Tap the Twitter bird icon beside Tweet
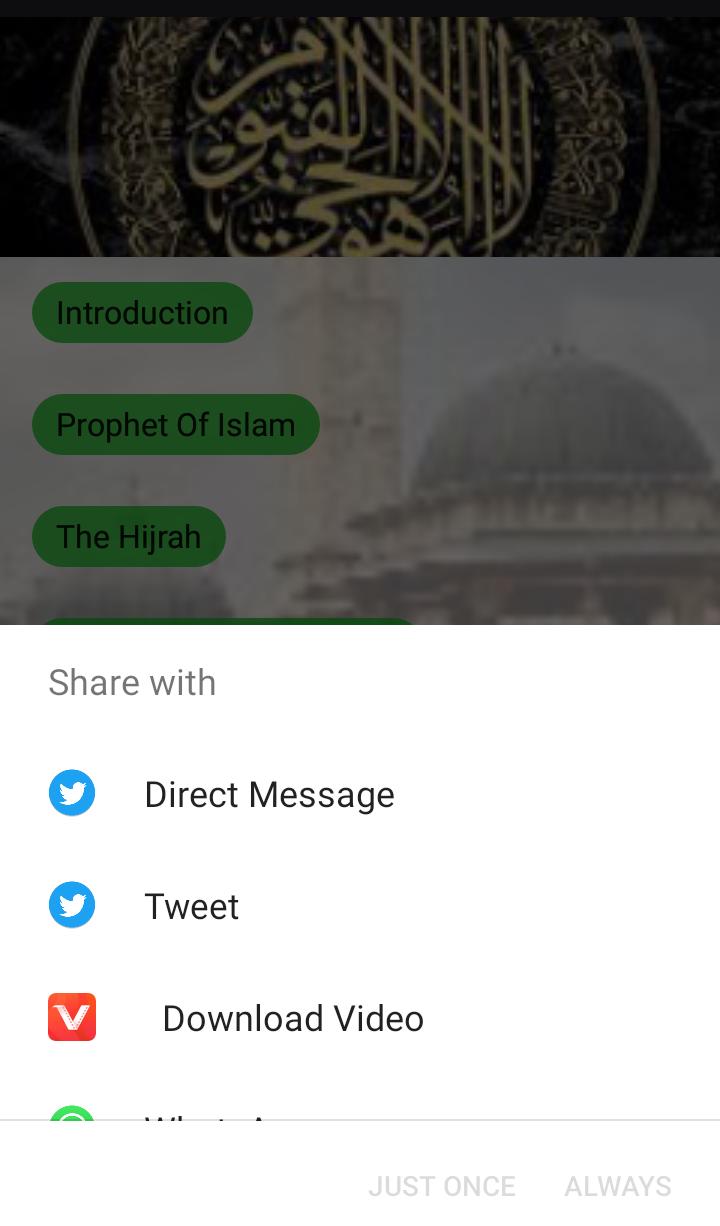This screenshot has width=720, height=1226. [72, 906]
